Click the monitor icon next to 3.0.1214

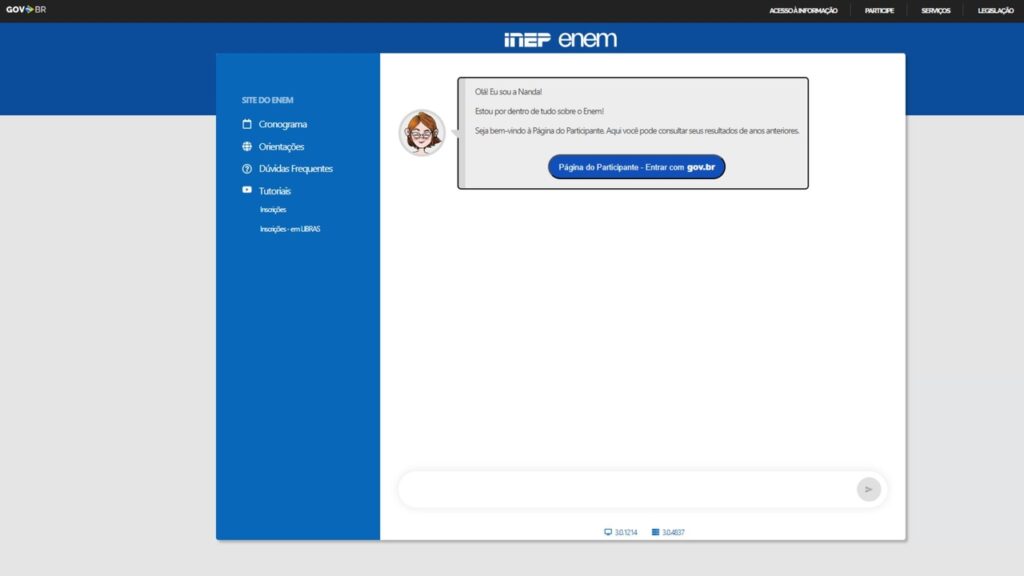pos(608,532)
